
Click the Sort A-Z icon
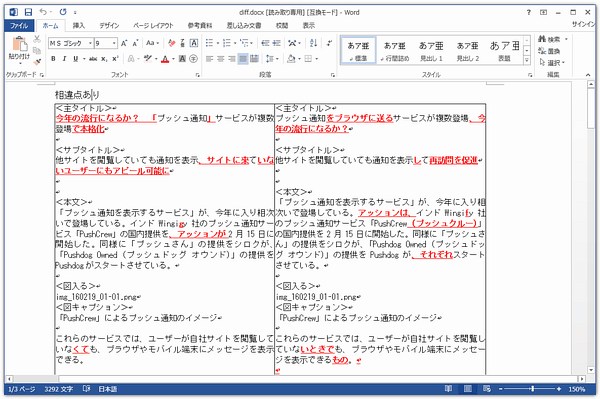(x=313, y=43)
